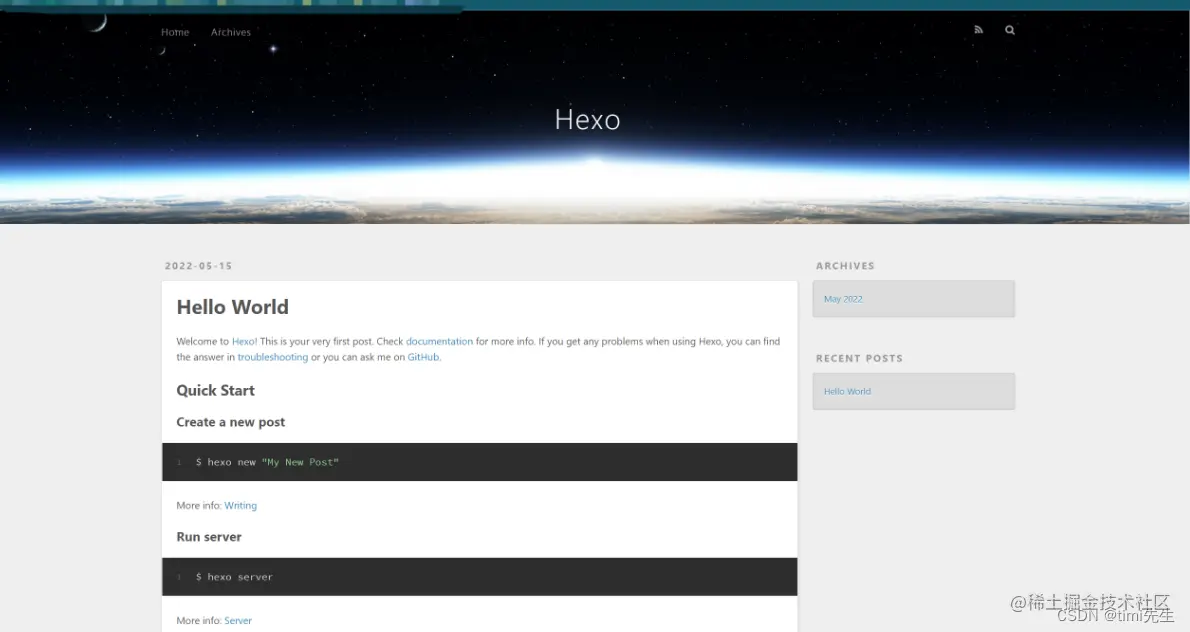Click the Create a new post heading
Image resolution: width=1190 pixels, height=632 pixels.
(x=231, y=422)
